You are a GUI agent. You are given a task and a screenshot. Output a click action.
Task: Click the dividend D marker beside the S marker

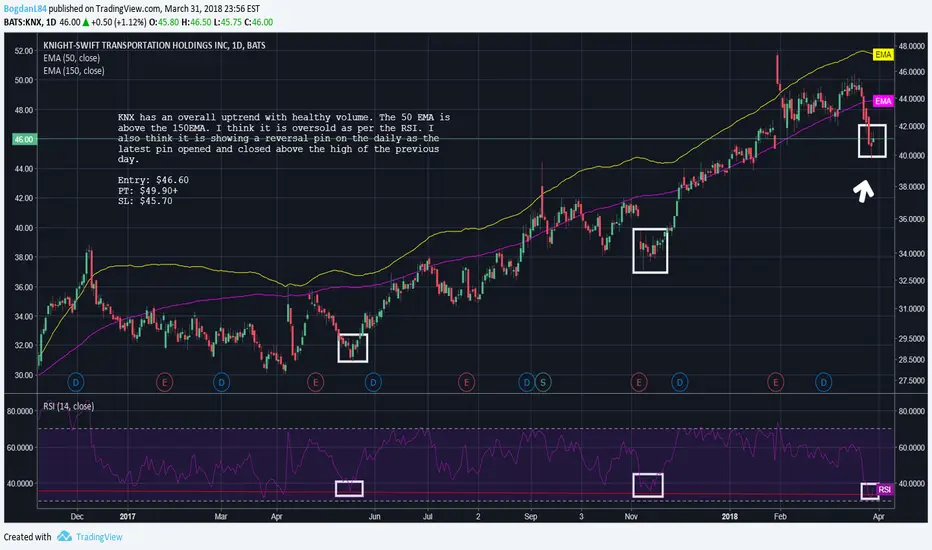coord(526,382)
